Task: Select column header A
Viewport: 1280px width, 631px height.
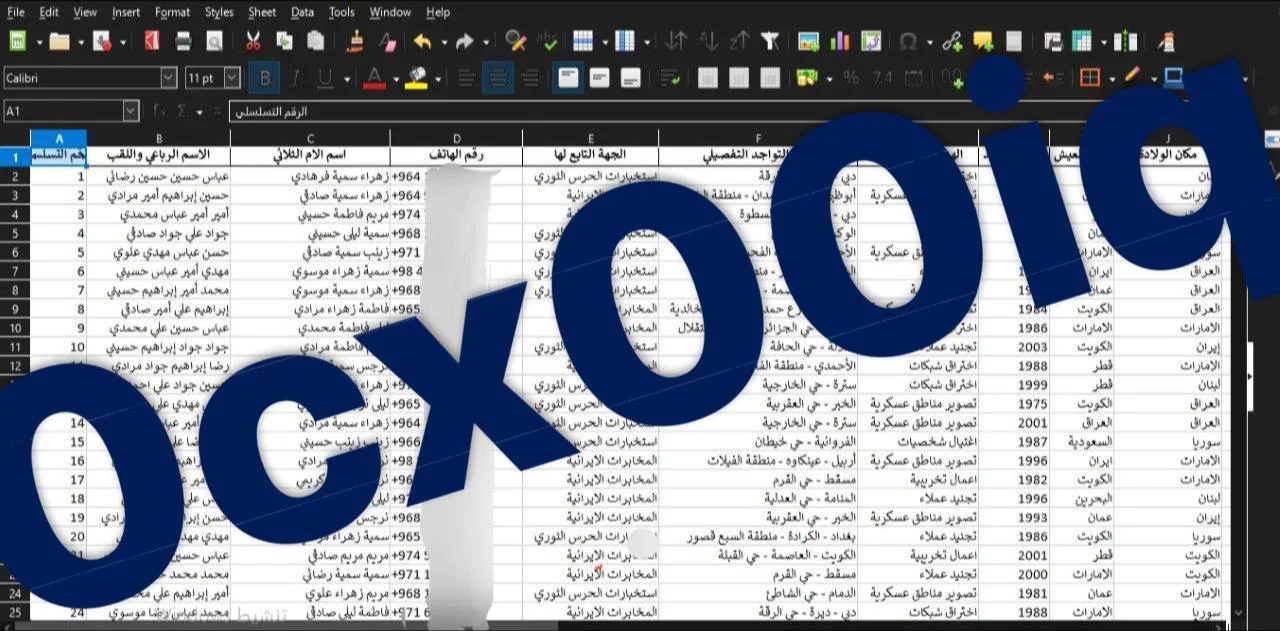Action: [59, 138]
